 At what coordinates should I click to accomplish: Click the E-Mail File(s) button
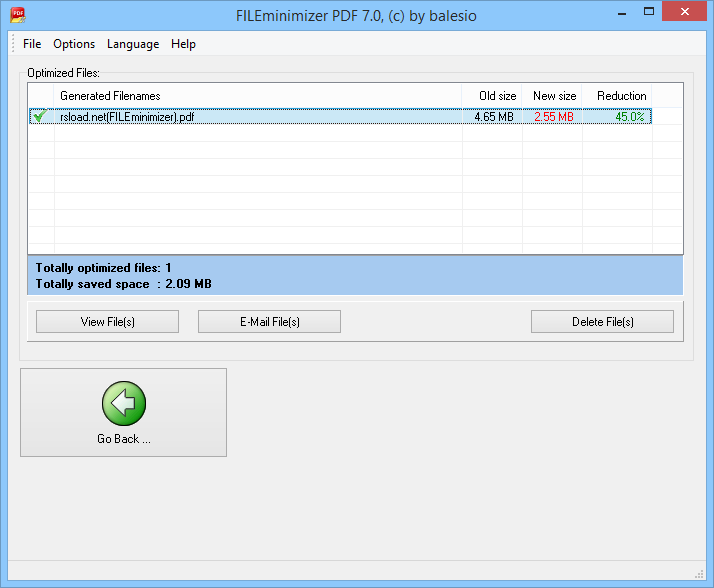click(x=269, y=322)
